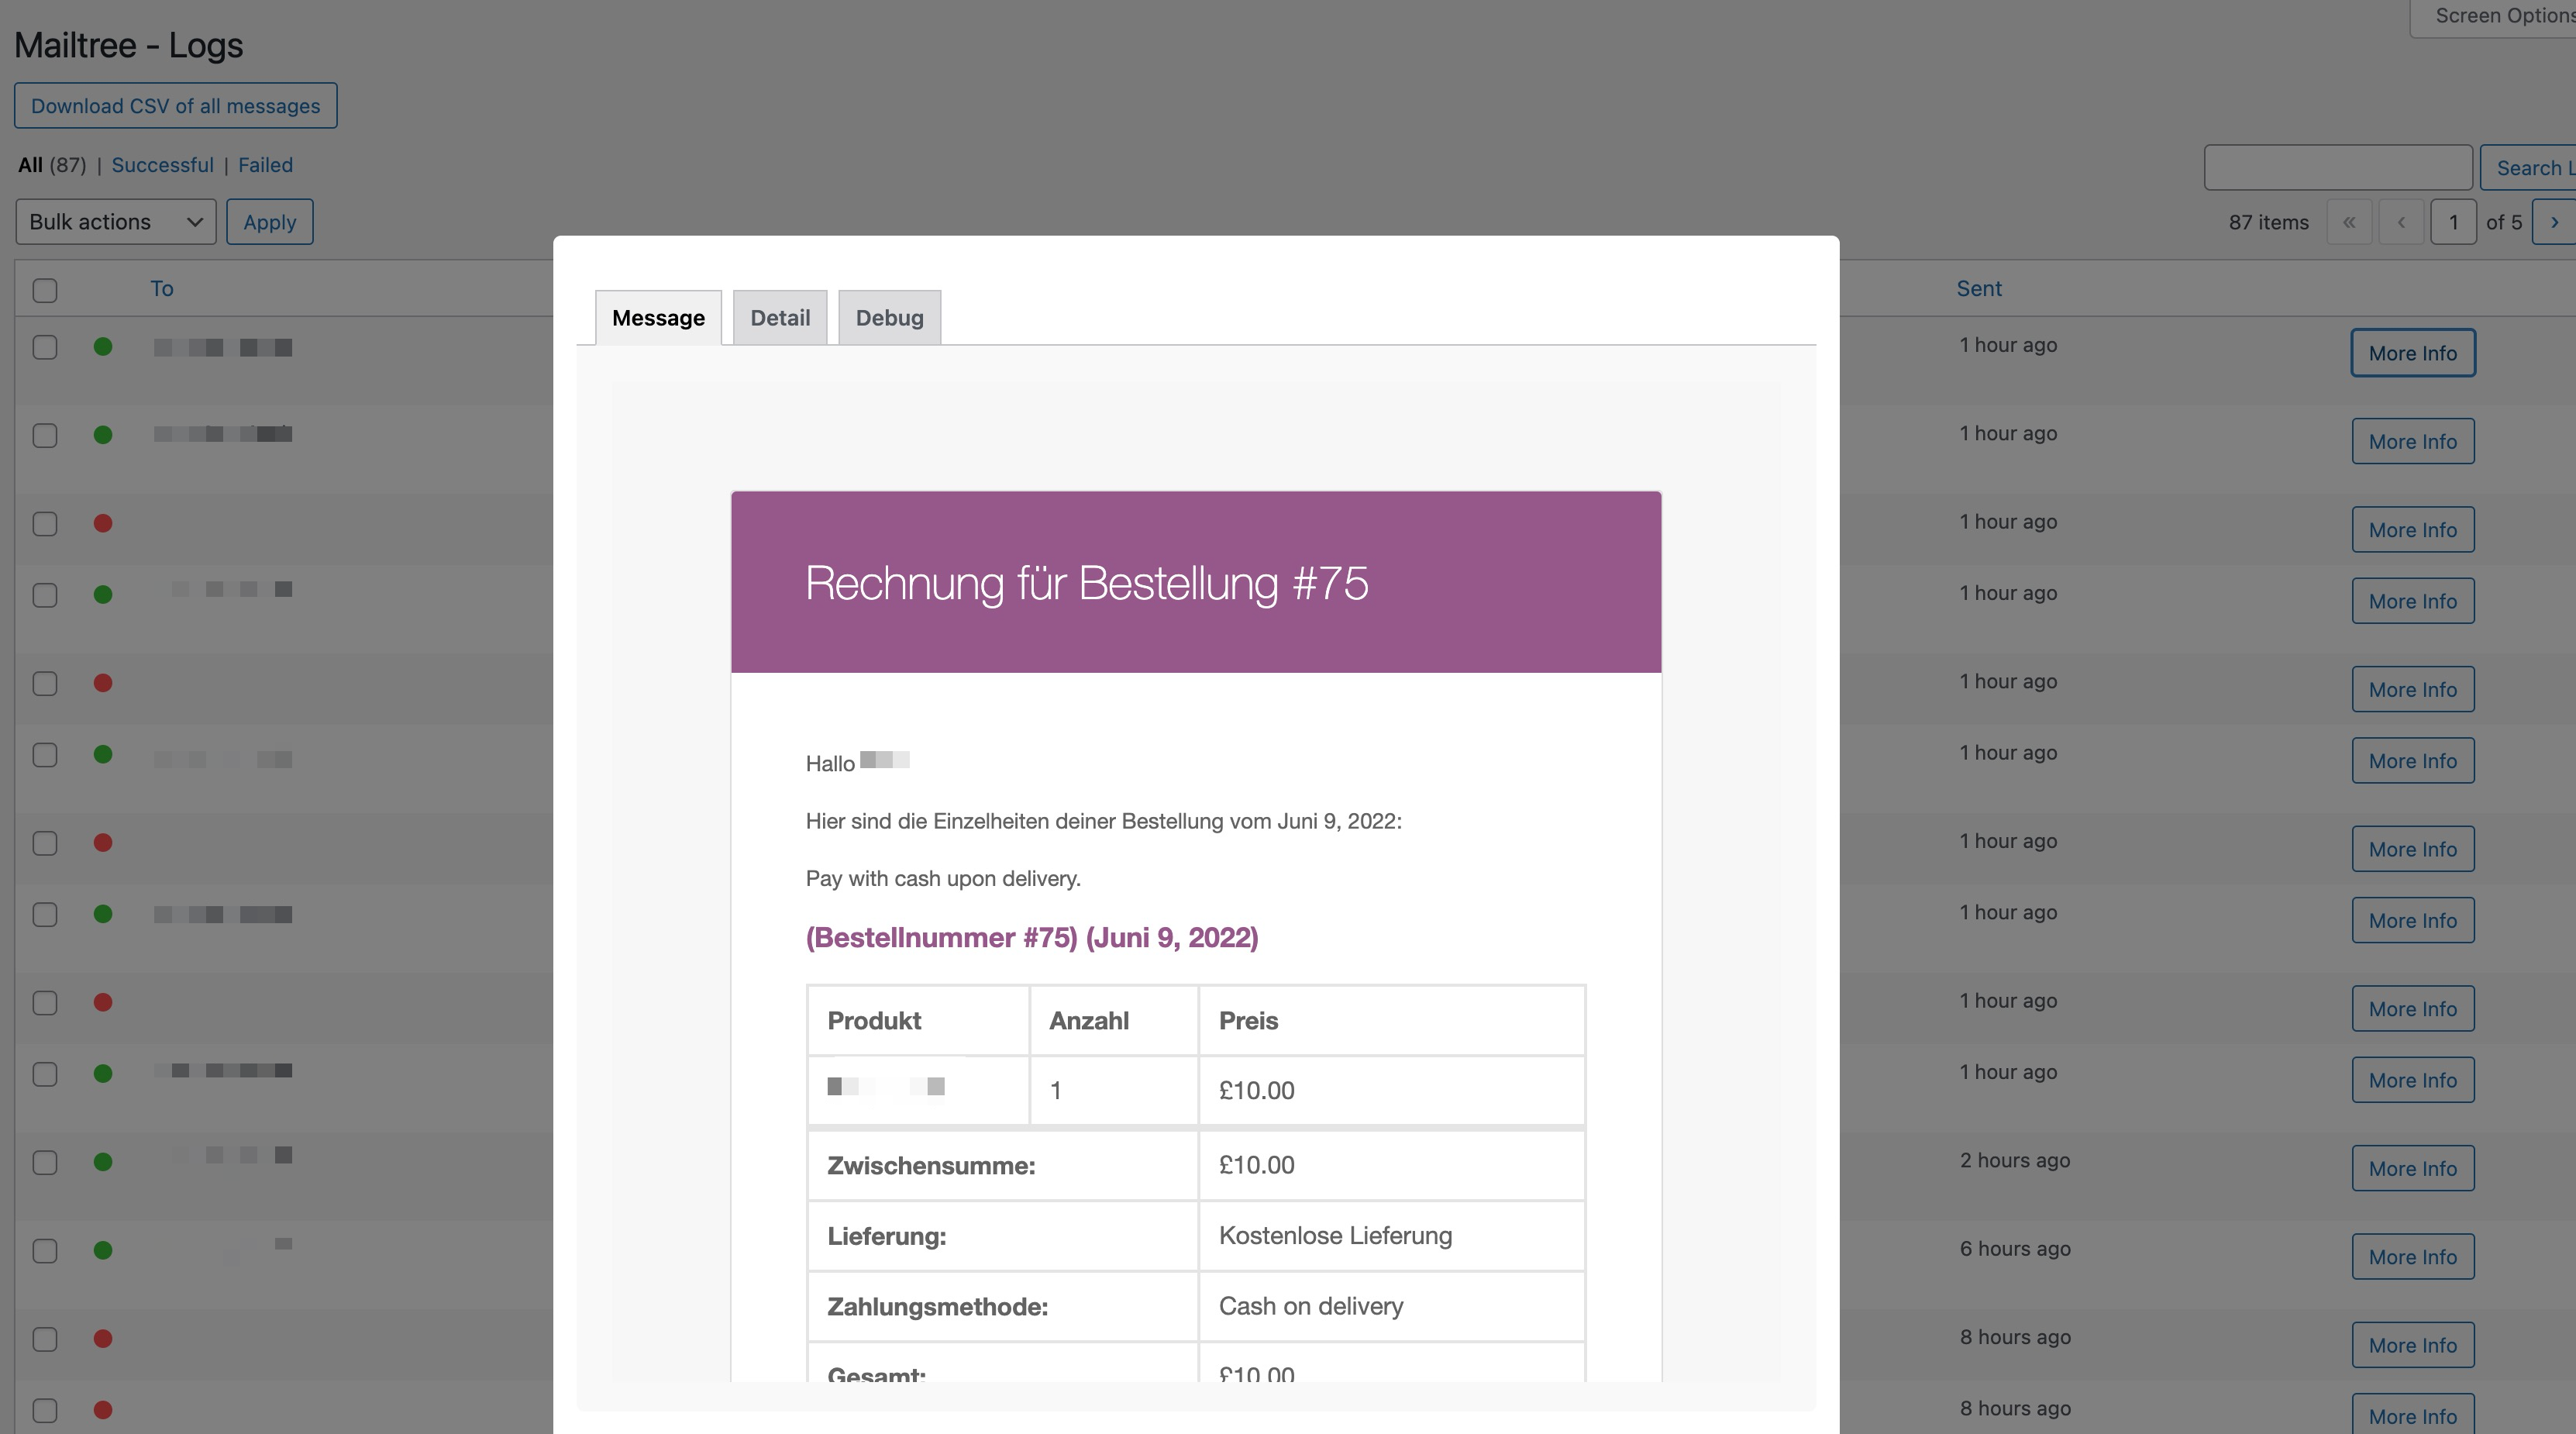Click the 'Zwischensumme:' label
2576x1434 pixels.
tap(931, 1166)
